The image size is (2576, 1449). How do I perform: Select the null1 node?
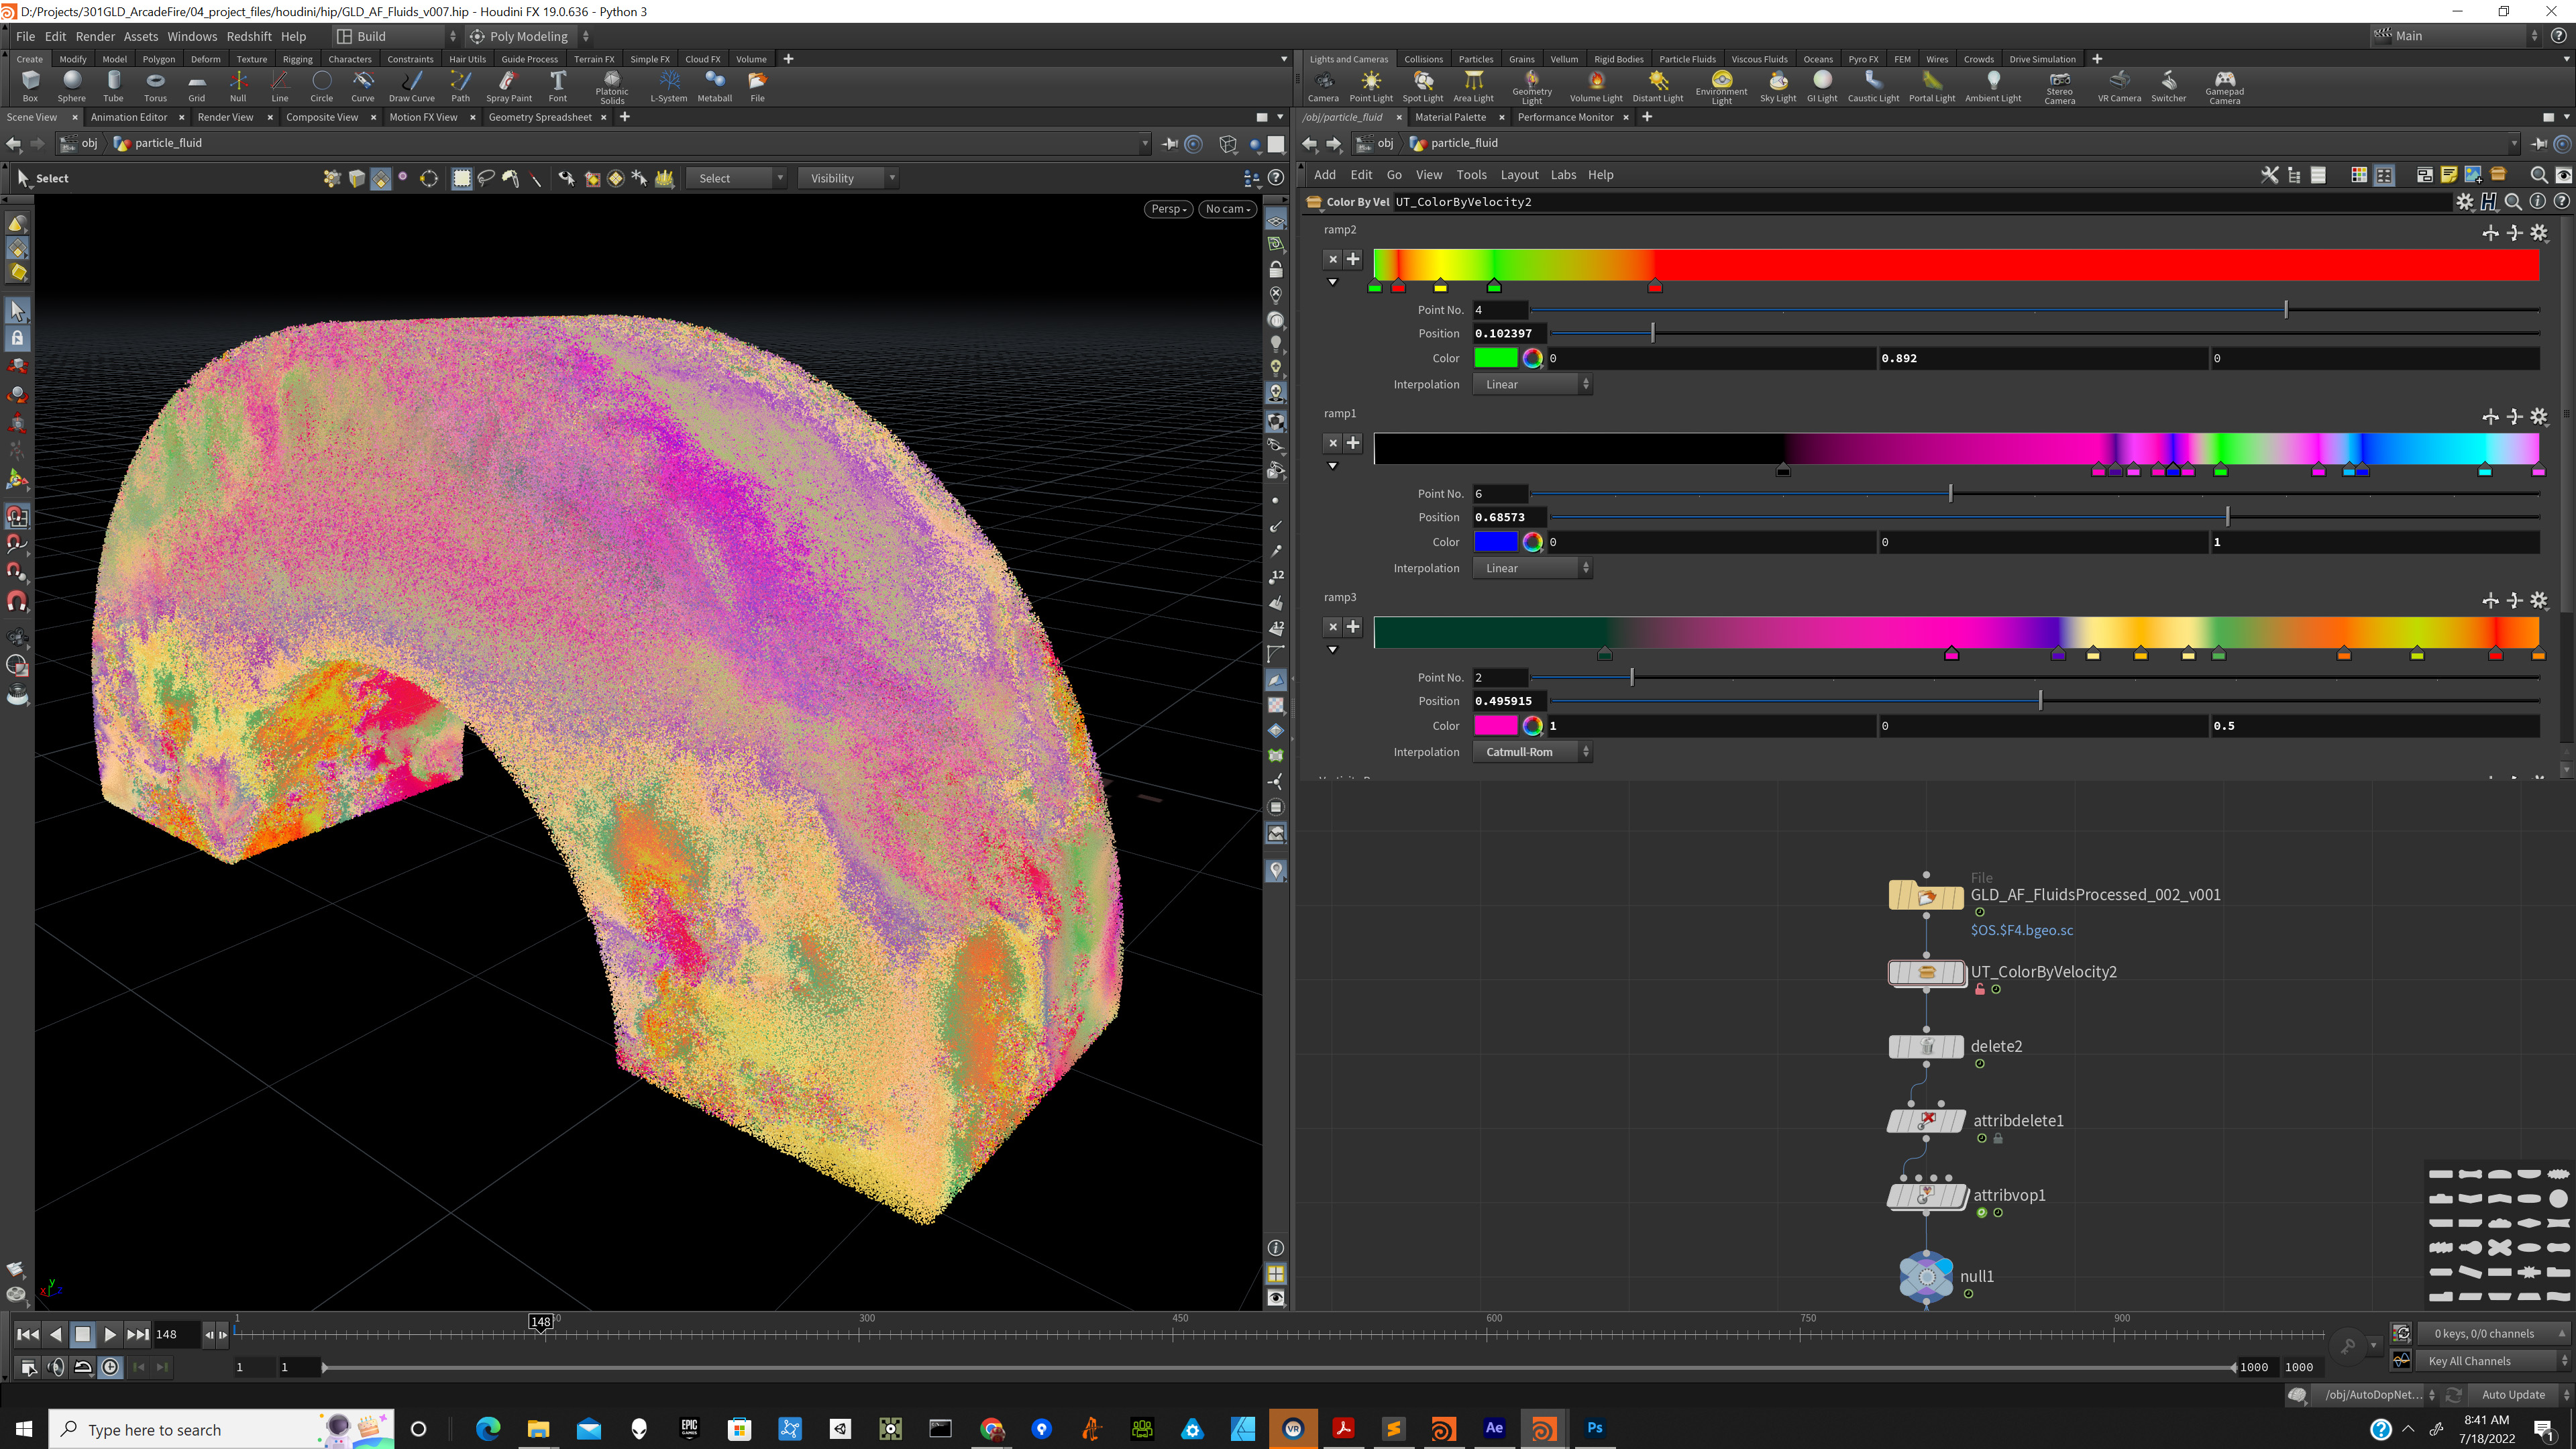pyautogui.click(x=1926, y=1276)
